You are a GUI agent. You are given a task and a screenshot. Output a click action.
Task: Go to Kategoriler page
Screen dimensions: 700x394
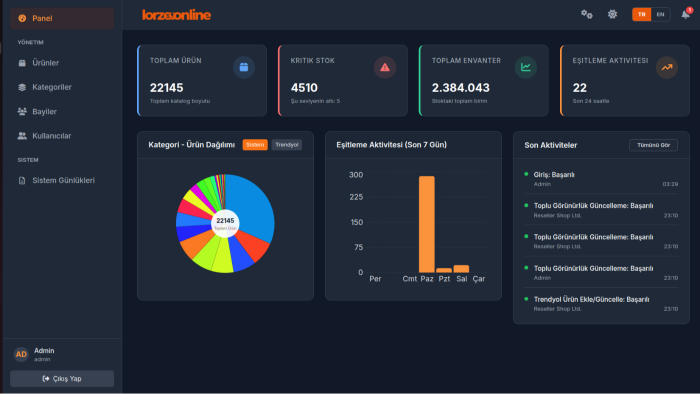pyautogui.click(x=62, y=87)
